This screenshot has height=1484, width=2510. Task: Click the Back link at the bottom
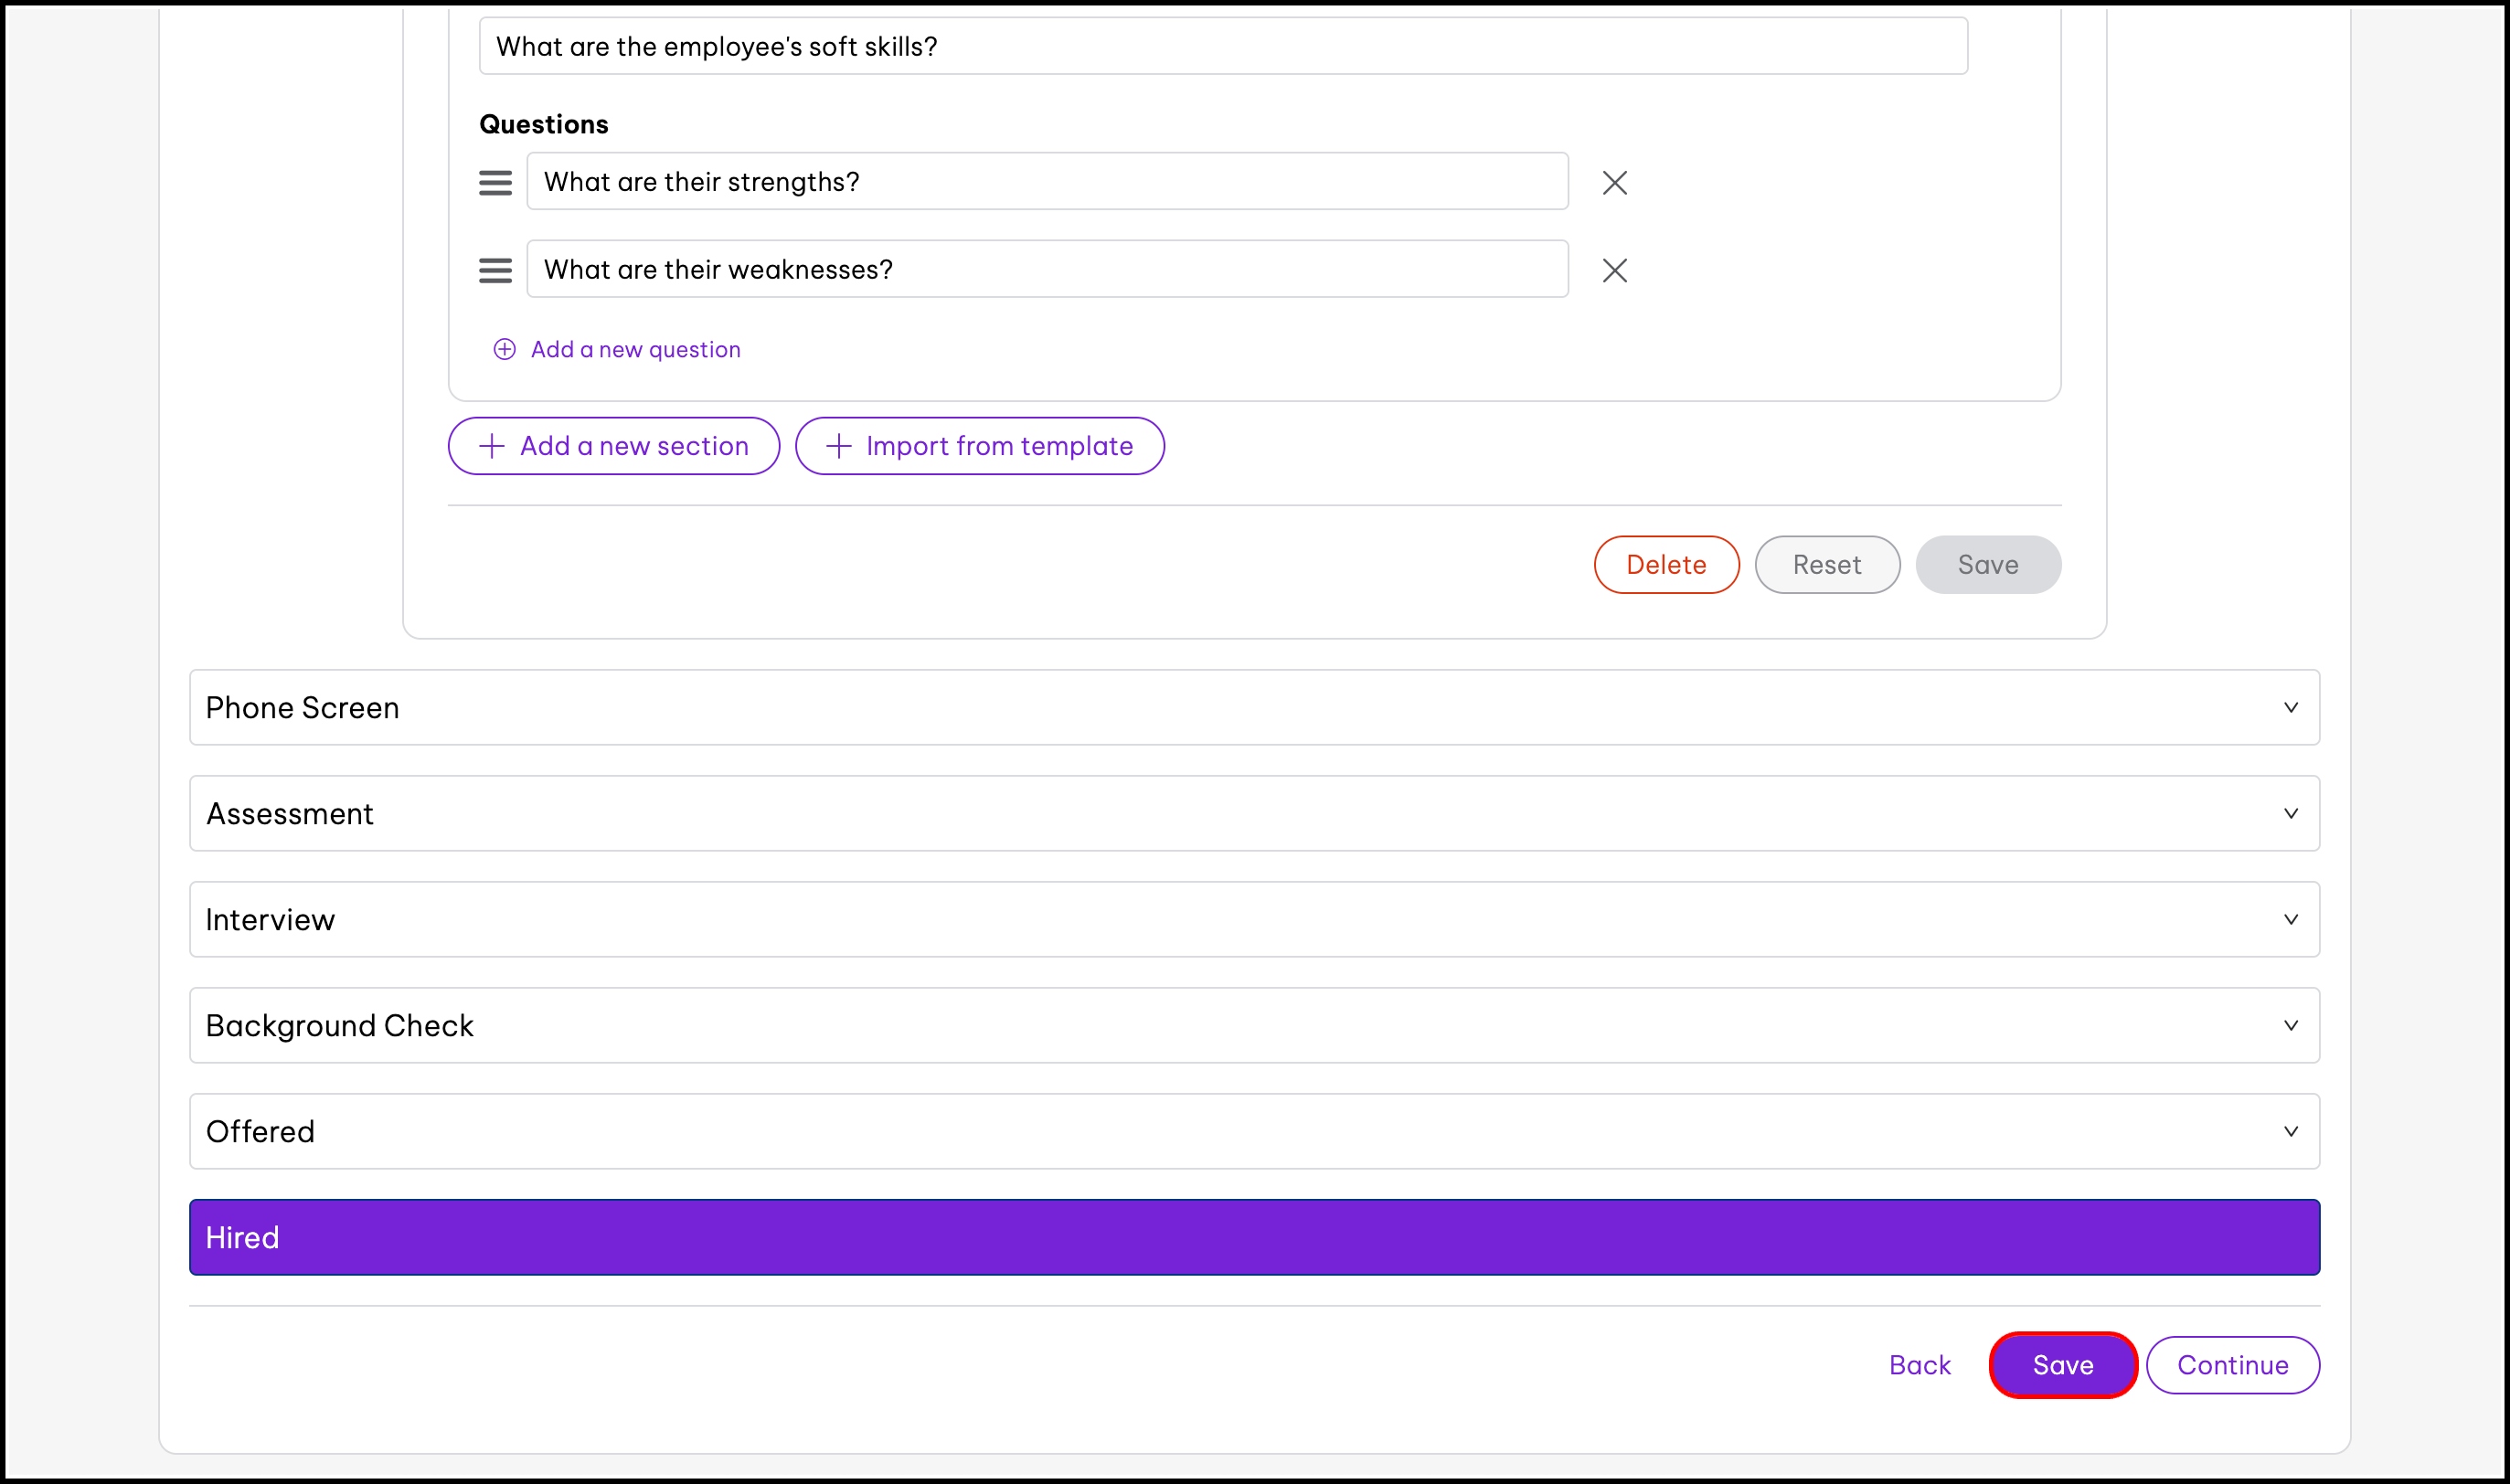[1919, 1365]
